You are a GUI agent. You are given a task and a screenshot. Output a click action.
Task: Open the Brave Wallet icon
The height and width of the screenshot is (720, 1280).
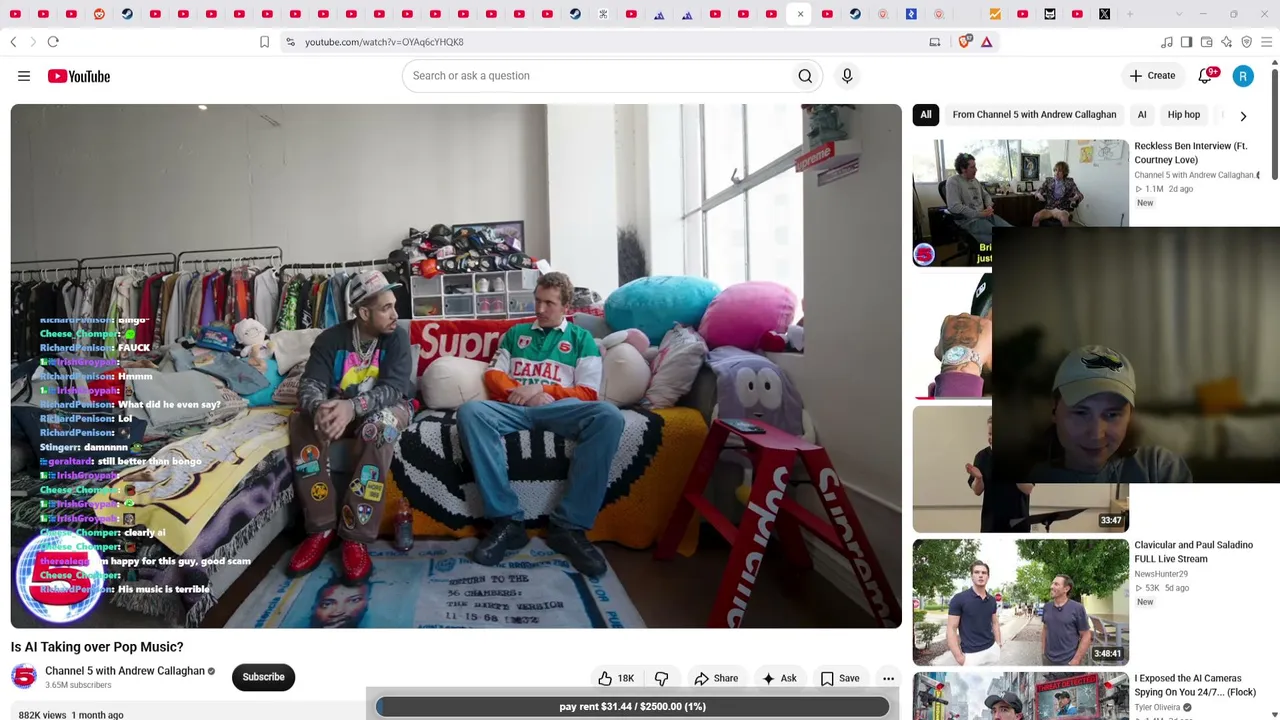pyautogui.click(x=1207, y=42)
